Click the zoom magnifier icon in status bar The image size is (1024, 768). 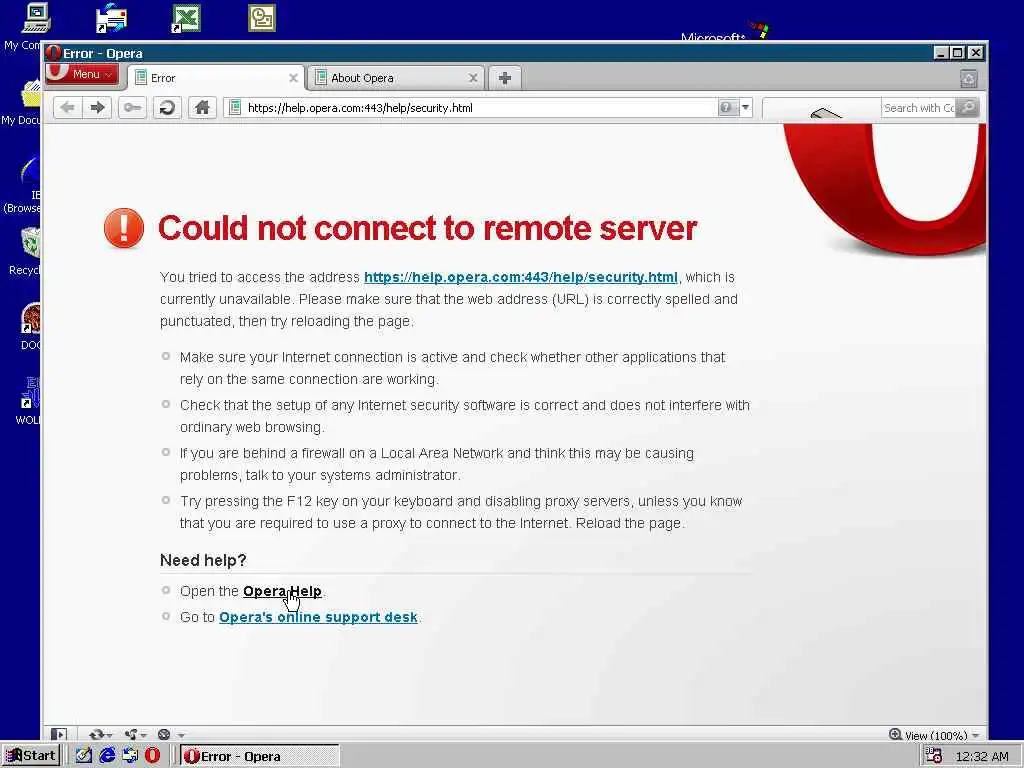895,735
